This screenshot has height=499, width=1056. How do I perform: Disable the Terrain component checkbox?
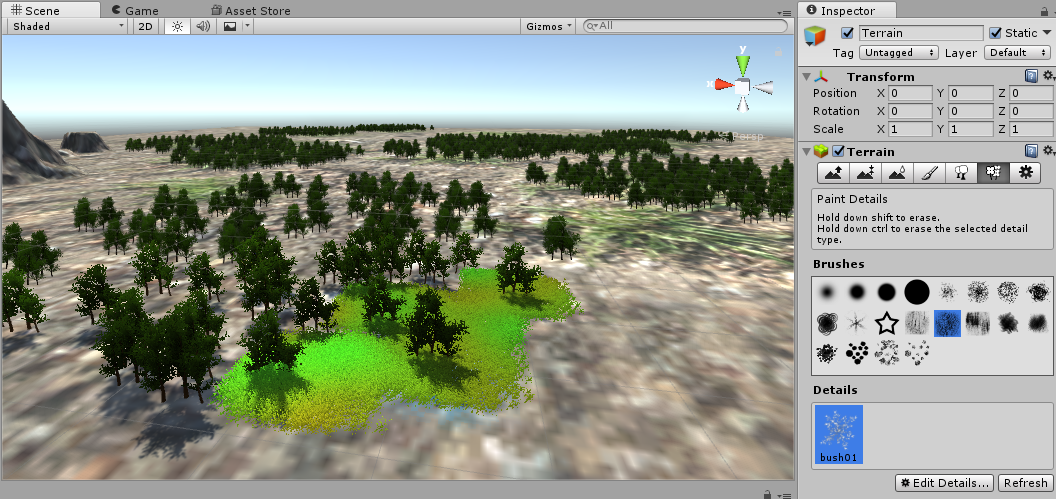point(839,151)
